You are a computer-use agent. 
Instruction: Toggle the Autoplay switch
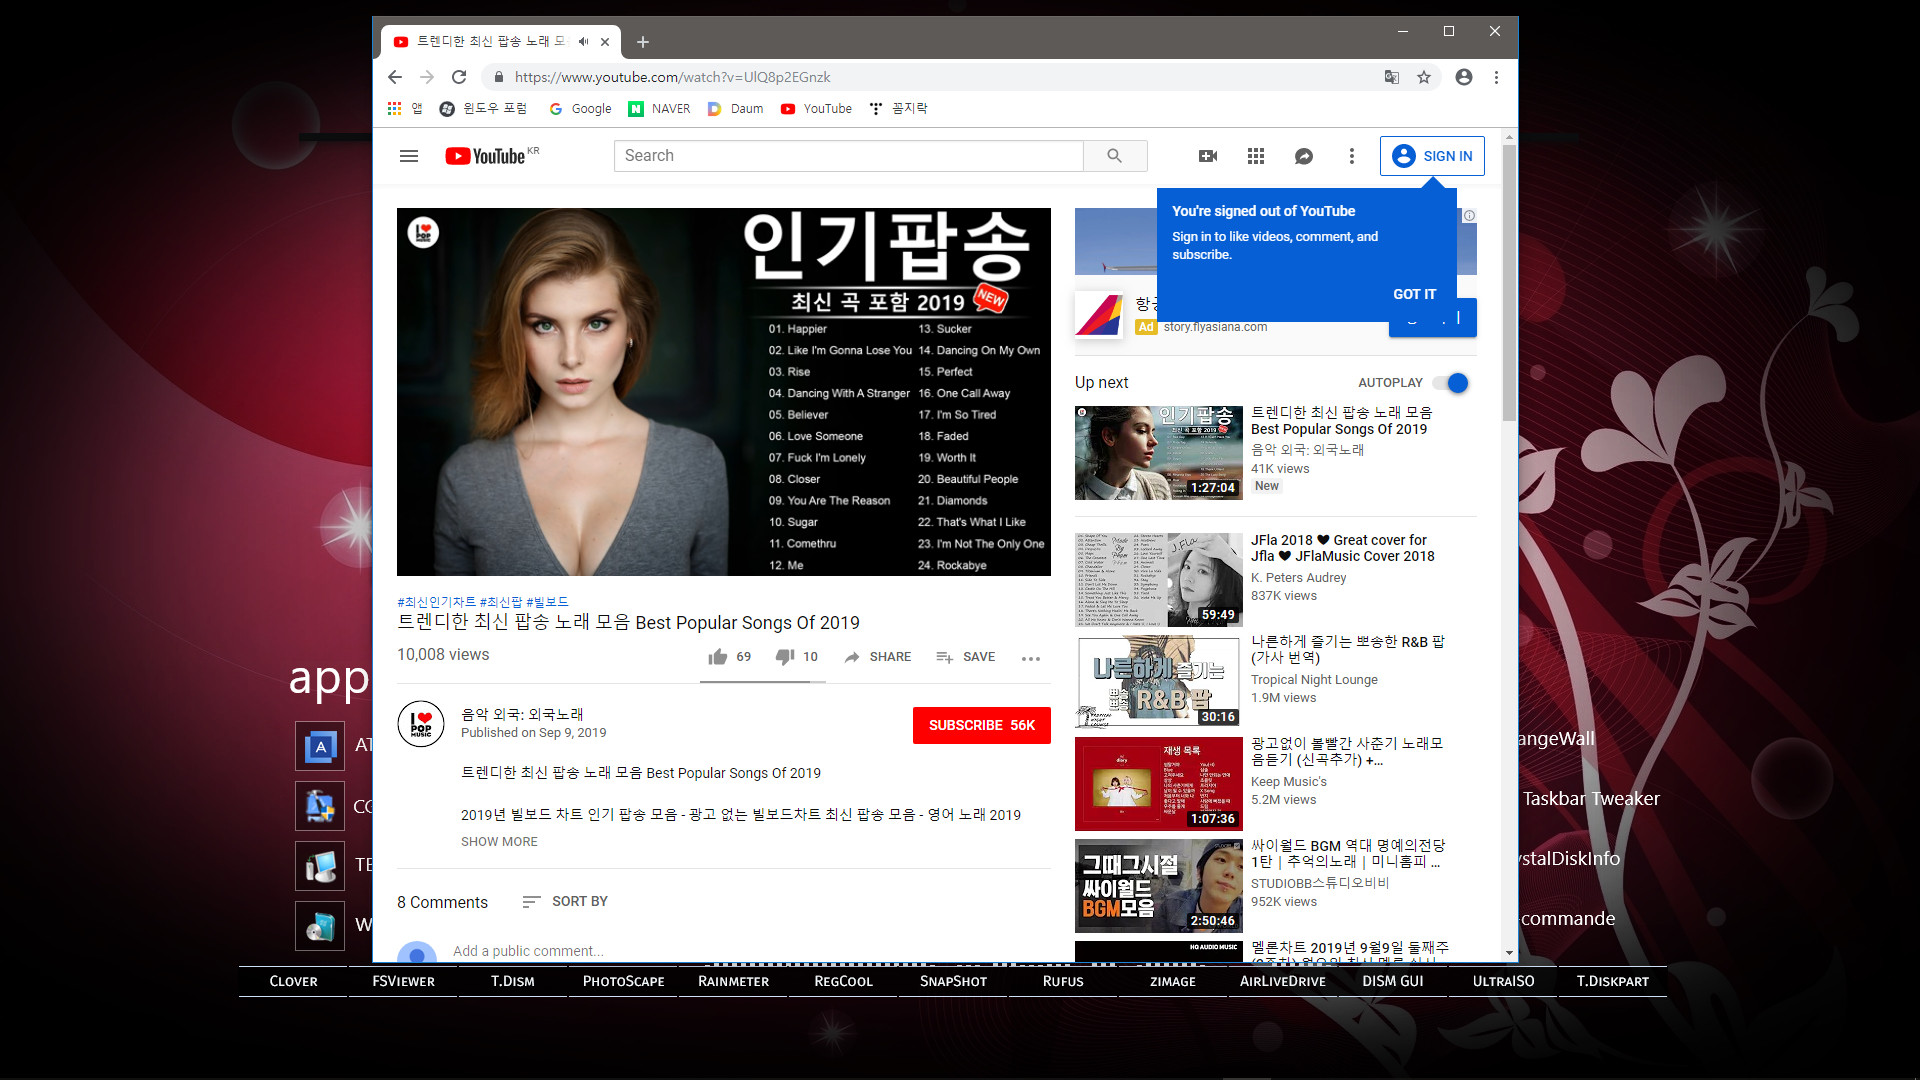tap(1450, 383)
